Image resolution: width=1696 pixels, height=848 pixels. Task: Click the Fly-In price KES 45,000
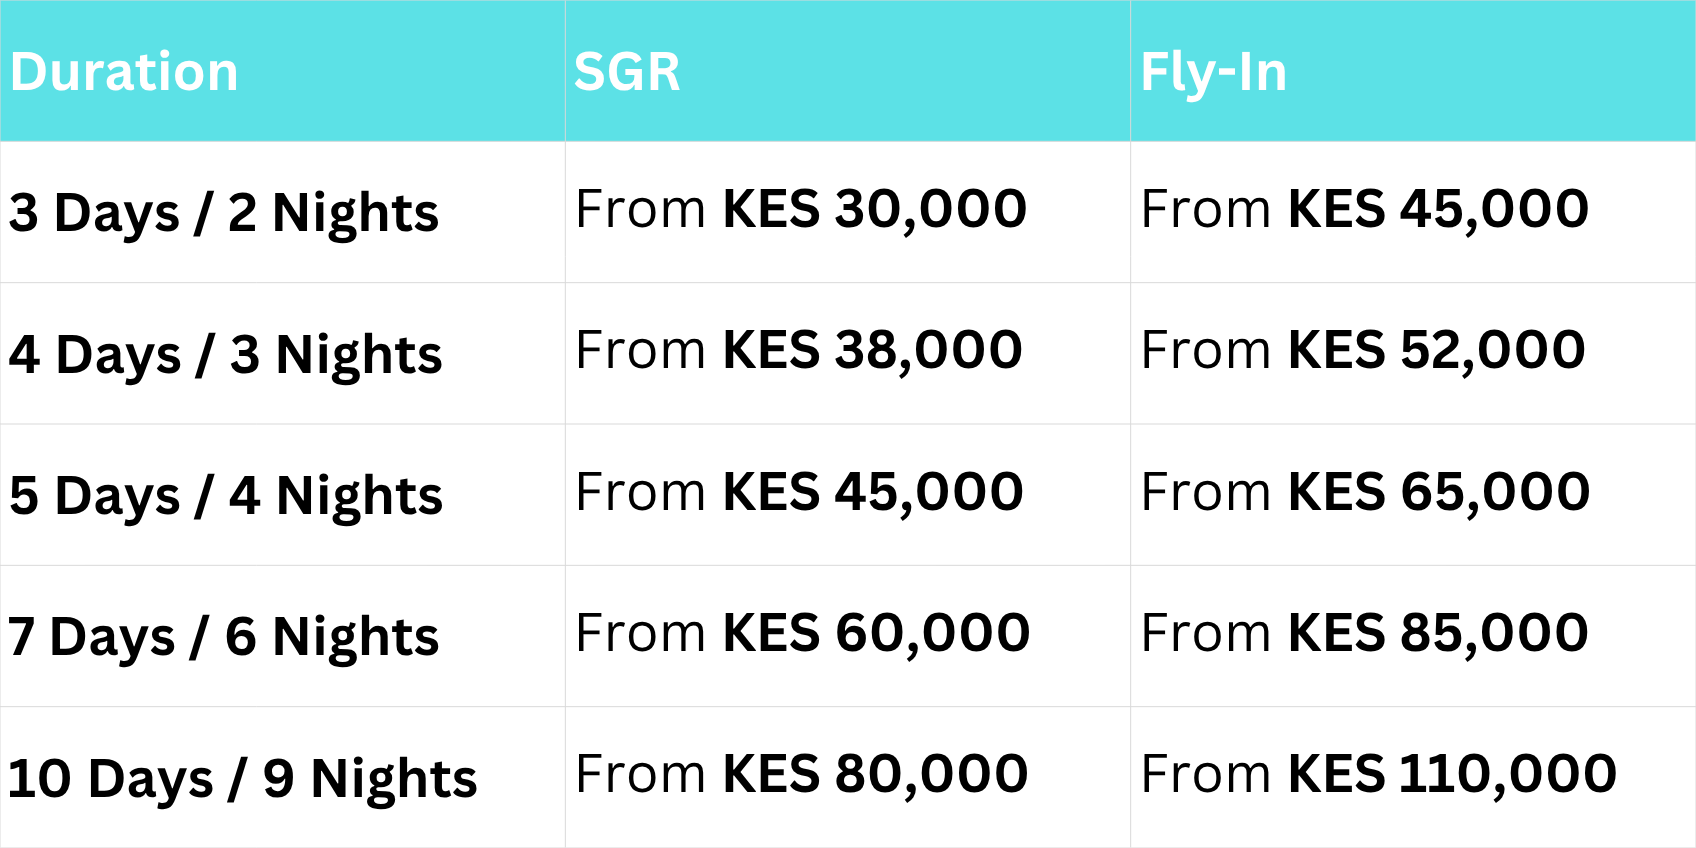tap(1438, 209)
